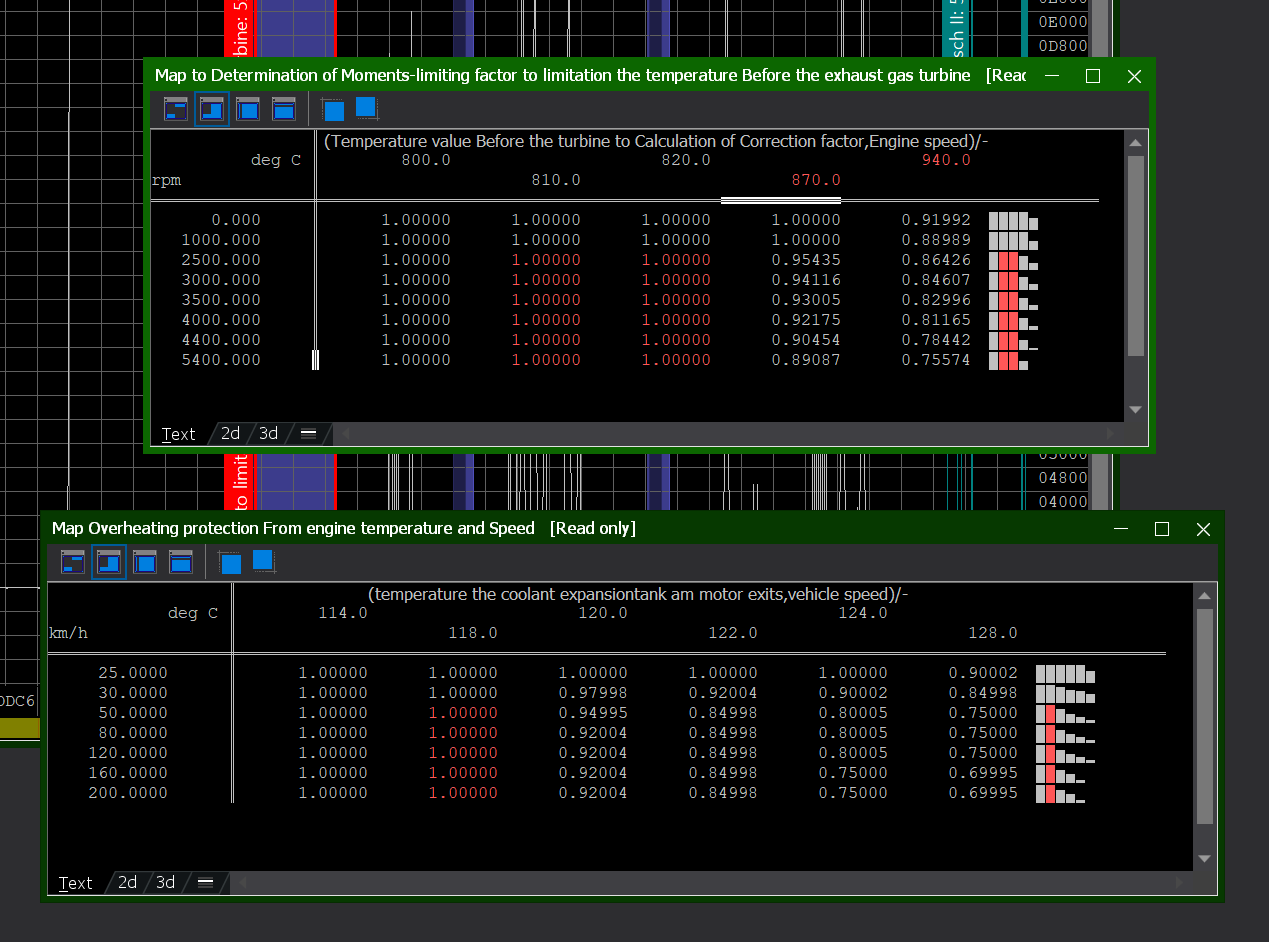This screenshot has width=1269, height=942.
Task: Select cell value 0.78442 in the 4400.000 rpm row
Action: pos(936,340)
